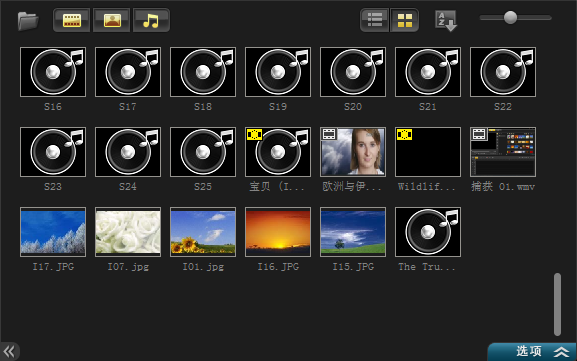This screenshot has width=577, height=361.
Task: Click the I16.JPG file name label
Action: pos(278,267)
